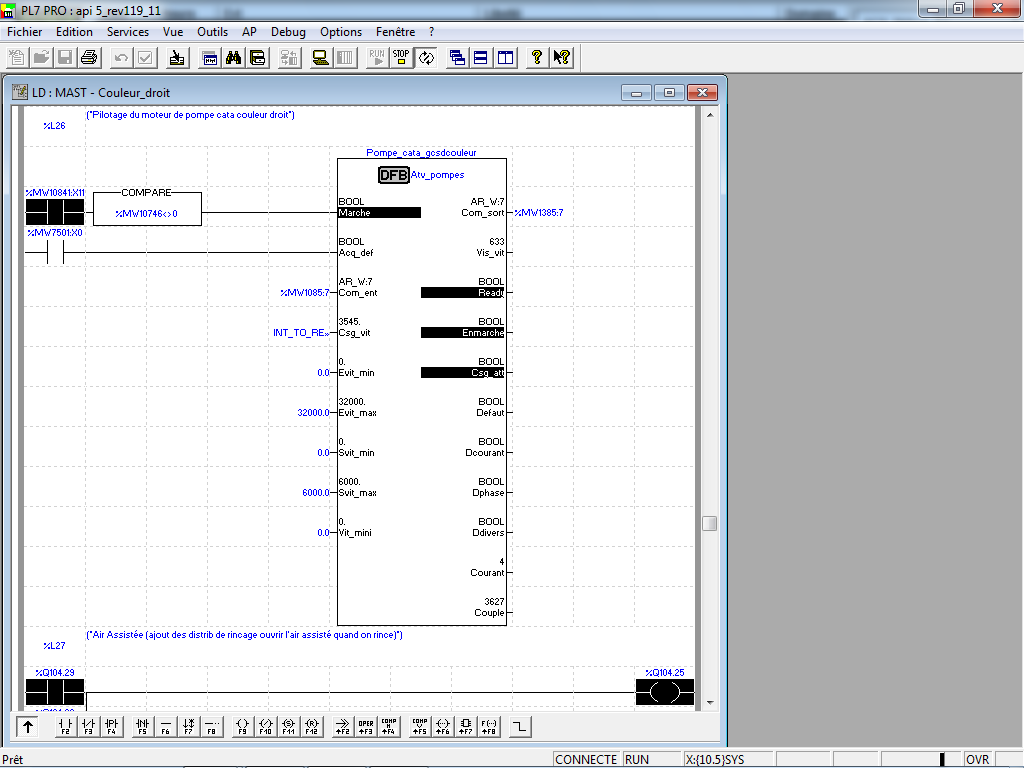Open the Fichier menu
Image resolution: width=1024 pixels, height=768 pixels.
(24, 32)
